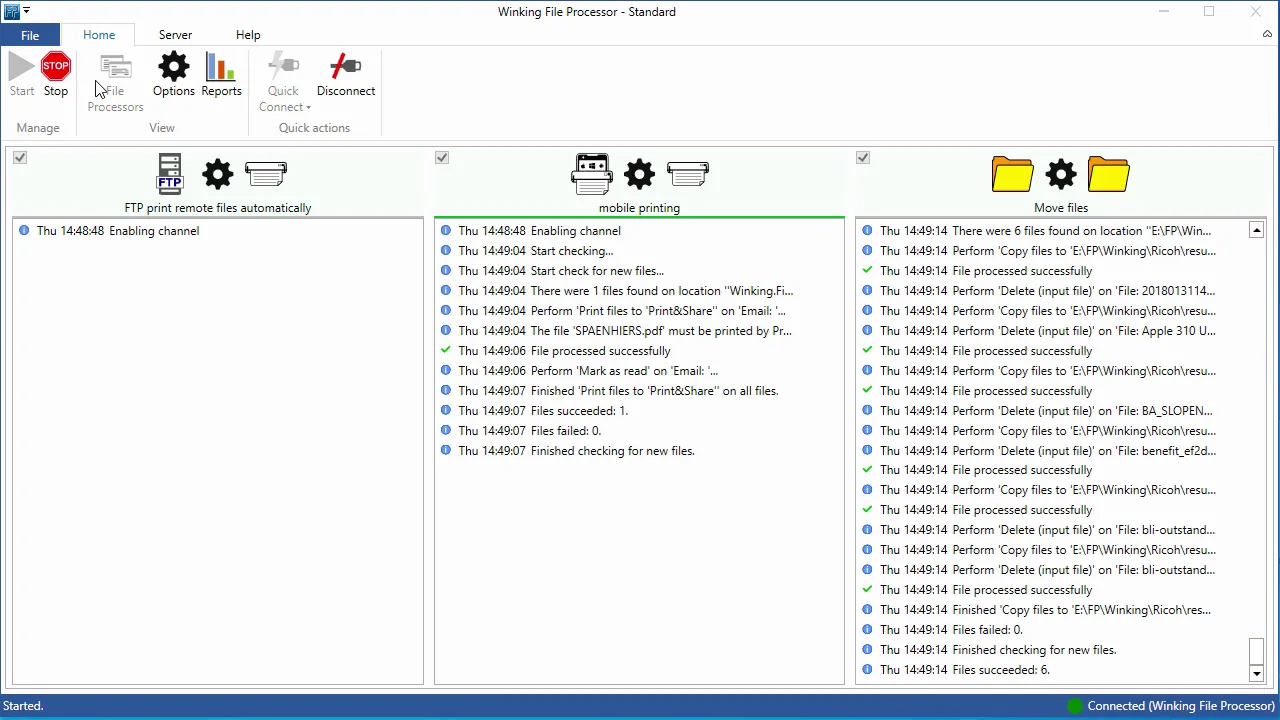Image resolution: width=1280 pixels, height=720 pixels.
Task: Expand the Quick Connect dropdown arrow
Action: tap(308, 108)
